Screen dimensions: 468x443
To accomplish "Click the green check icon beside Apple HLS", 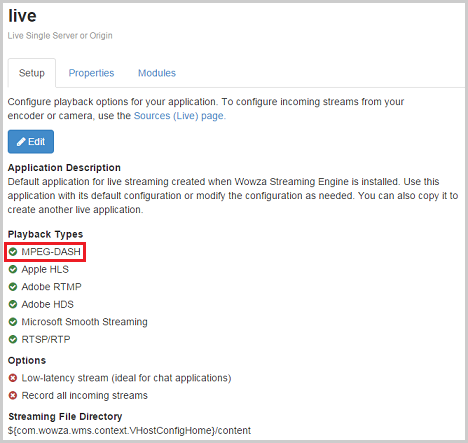I will 13,269.
